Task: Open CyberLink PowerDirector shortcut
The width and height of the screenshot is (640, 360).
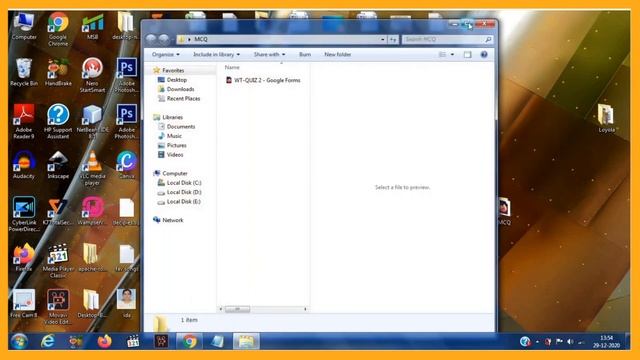Action: (x=24, y=214)
